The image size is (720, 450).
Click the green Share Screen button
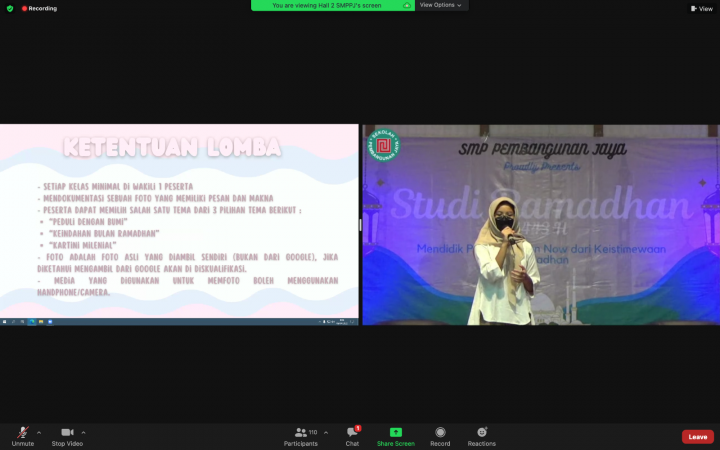(x=395, y=437)
